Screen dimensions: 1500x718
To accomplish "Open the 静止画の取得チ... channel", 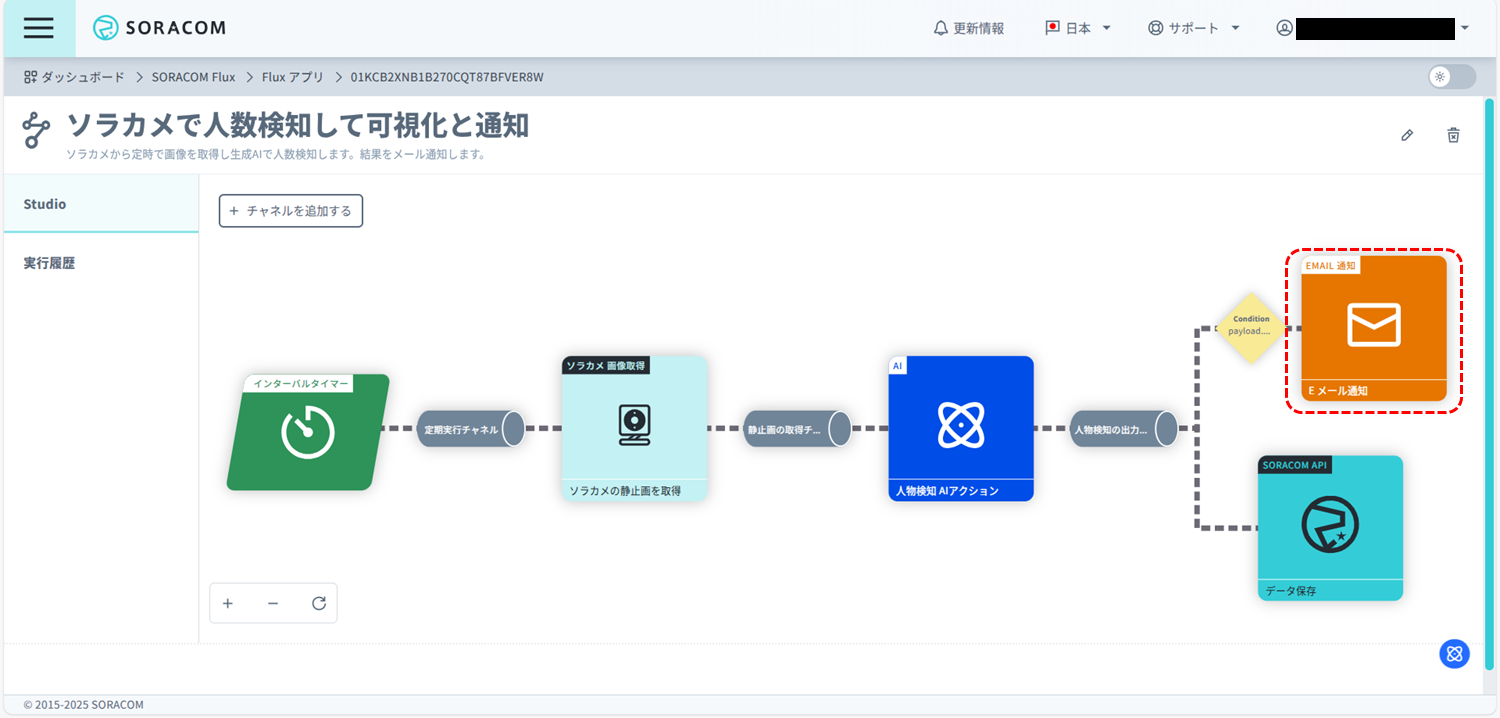I will click(797, 429).
